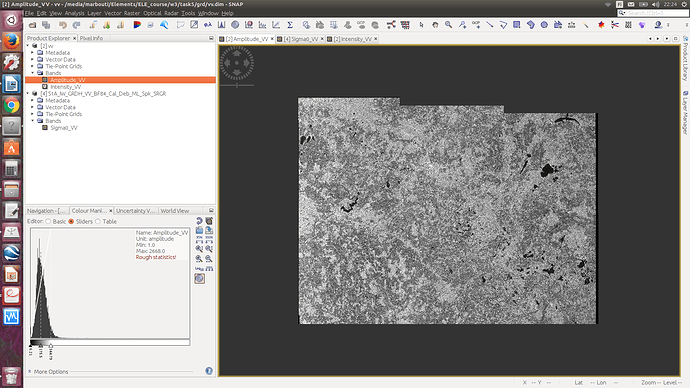This screenshot has height=388, width=690.
Task: Select the Amplitude_VV band
Action: click(x=67, y=80)
